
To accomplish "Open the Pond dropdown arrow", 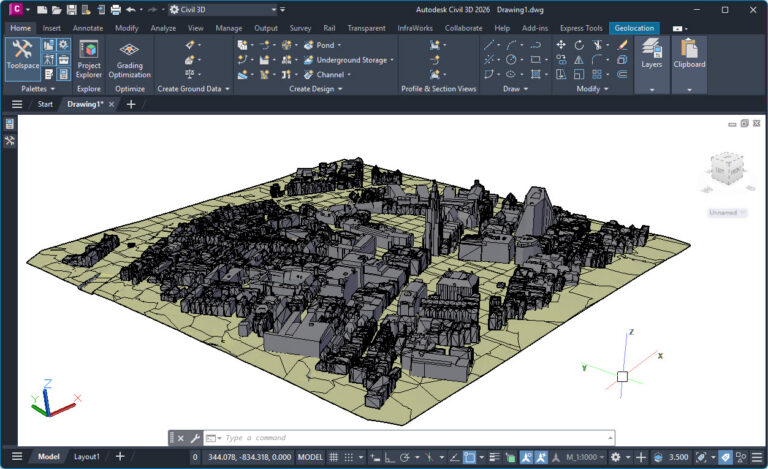I will tap(339, 45).
